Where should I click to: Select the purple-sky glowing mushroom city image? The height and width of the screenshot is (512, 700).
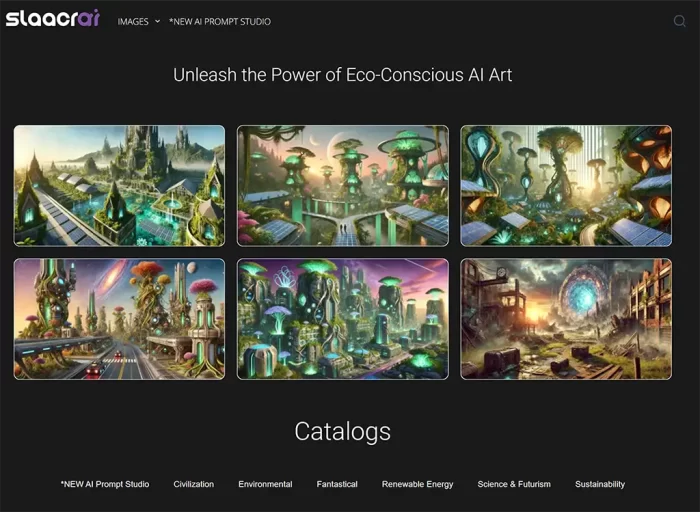pyautogui.click(x=342, y=319)
